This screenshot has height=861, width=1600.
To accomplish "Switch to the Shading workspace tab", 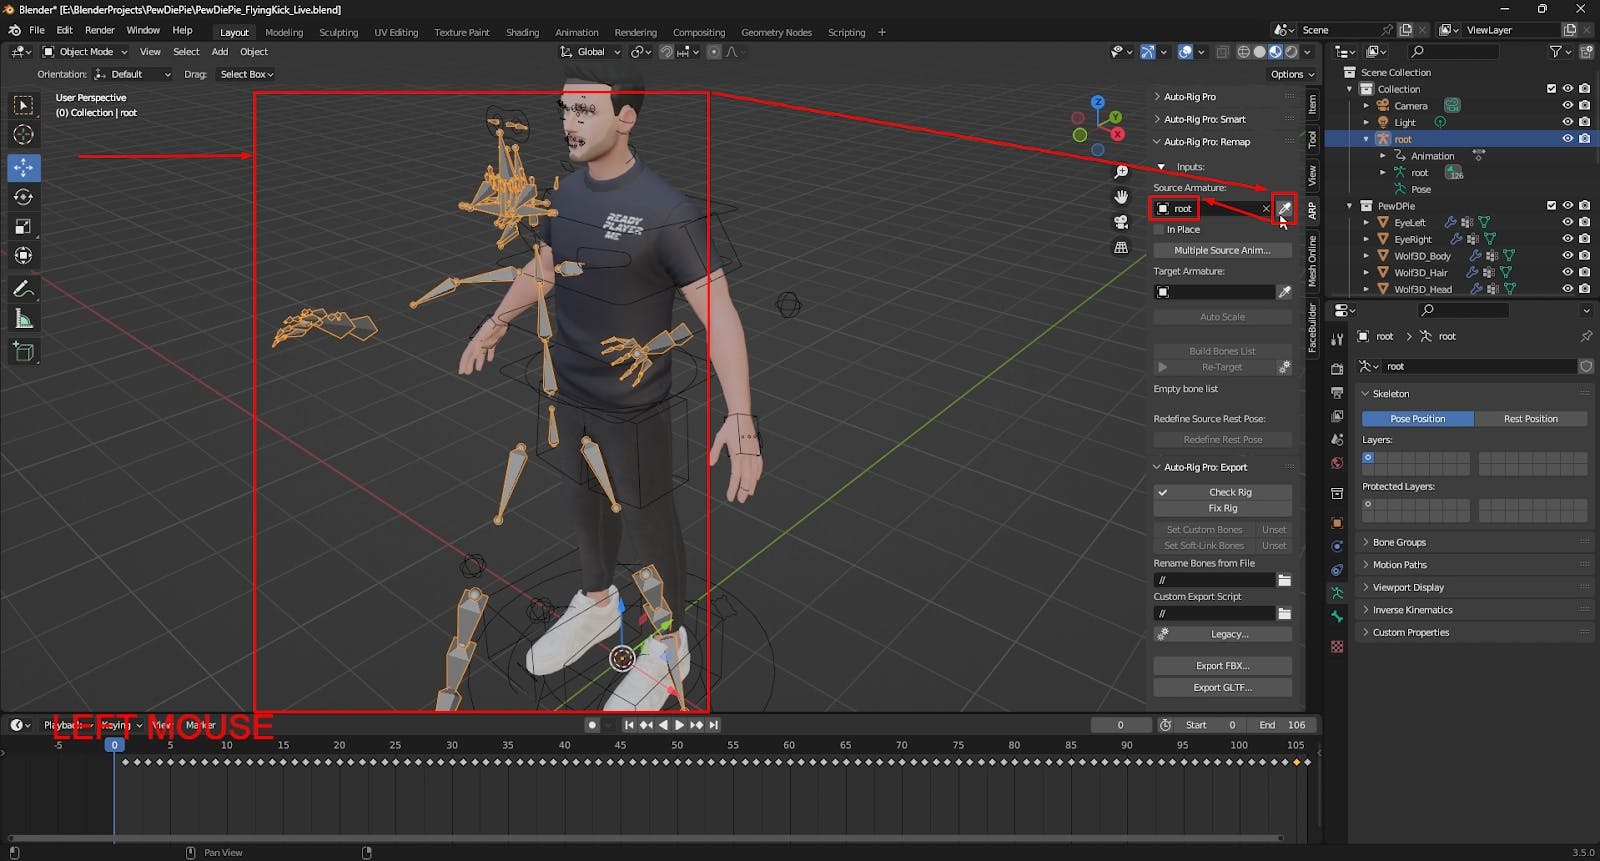I will [522, 32].
